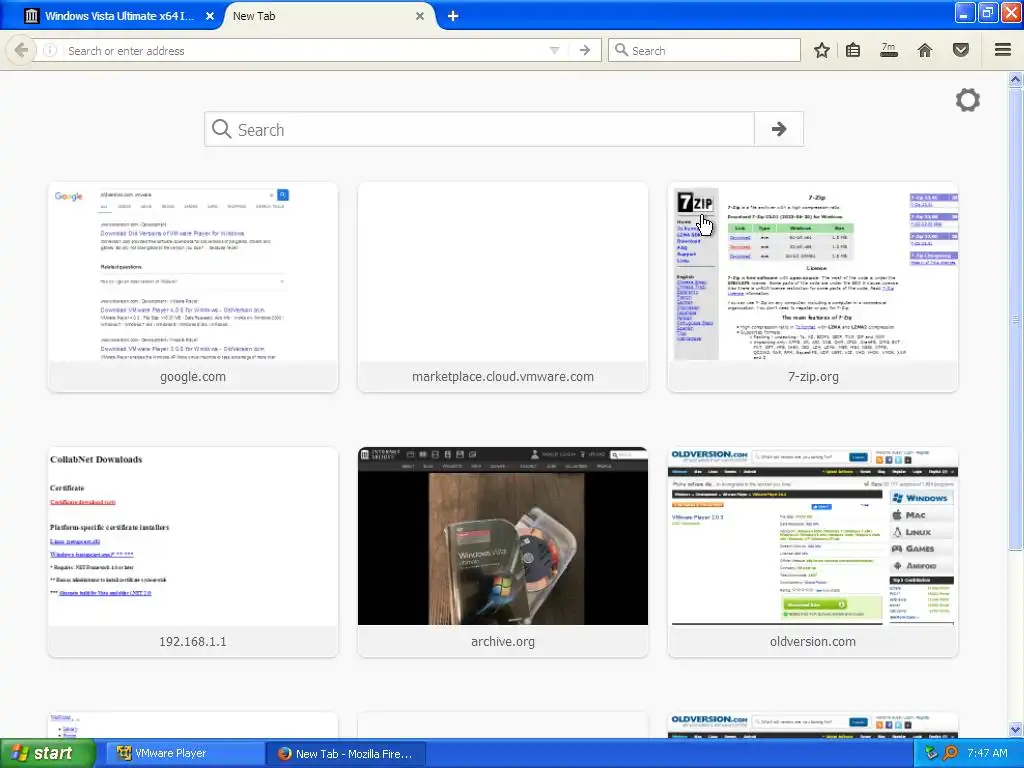
Task: Show bookmarks list icon
Action: (x=853, y=50)
